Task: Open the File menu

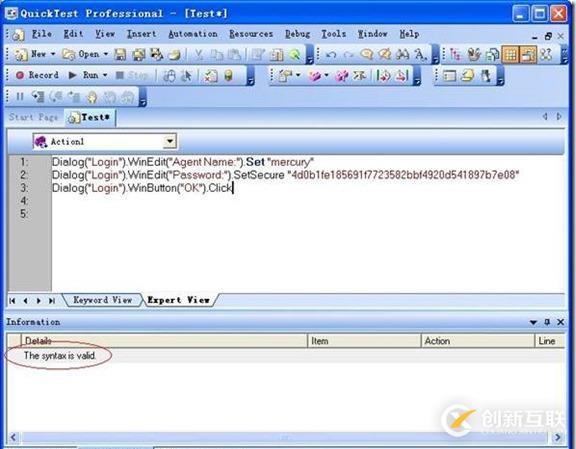Action: point(42,34)
